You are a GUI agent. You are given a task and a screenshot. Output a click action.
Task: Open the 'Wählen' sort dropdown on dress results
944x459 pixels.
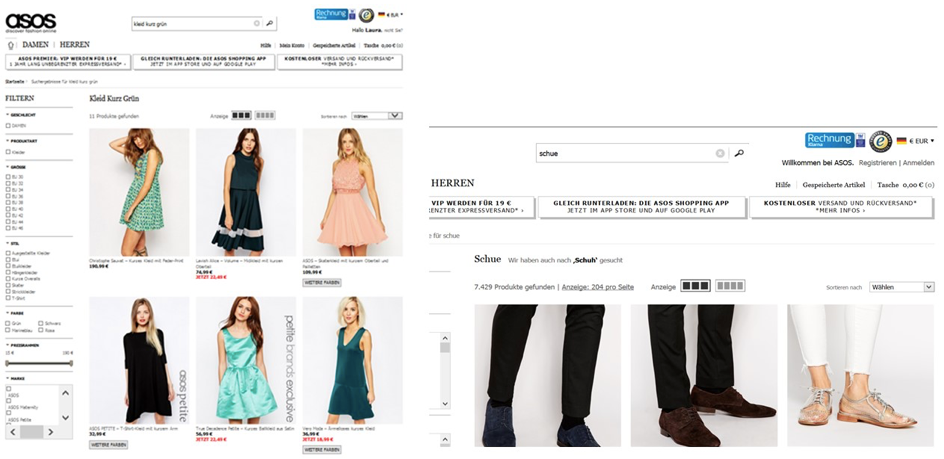pos(377,116)
